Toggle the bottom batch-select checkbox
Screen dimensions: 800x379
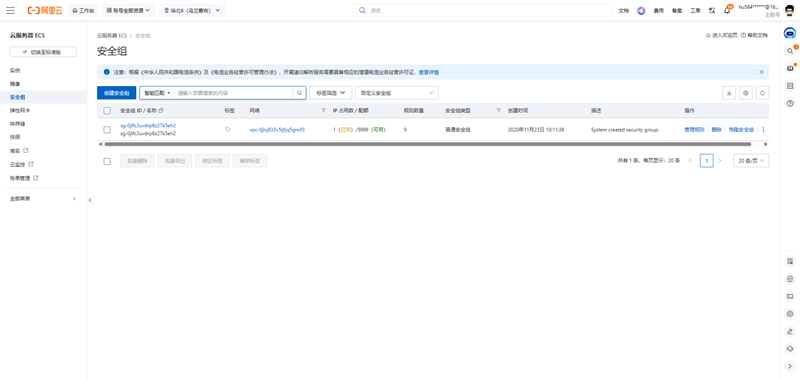click(107, 161)
